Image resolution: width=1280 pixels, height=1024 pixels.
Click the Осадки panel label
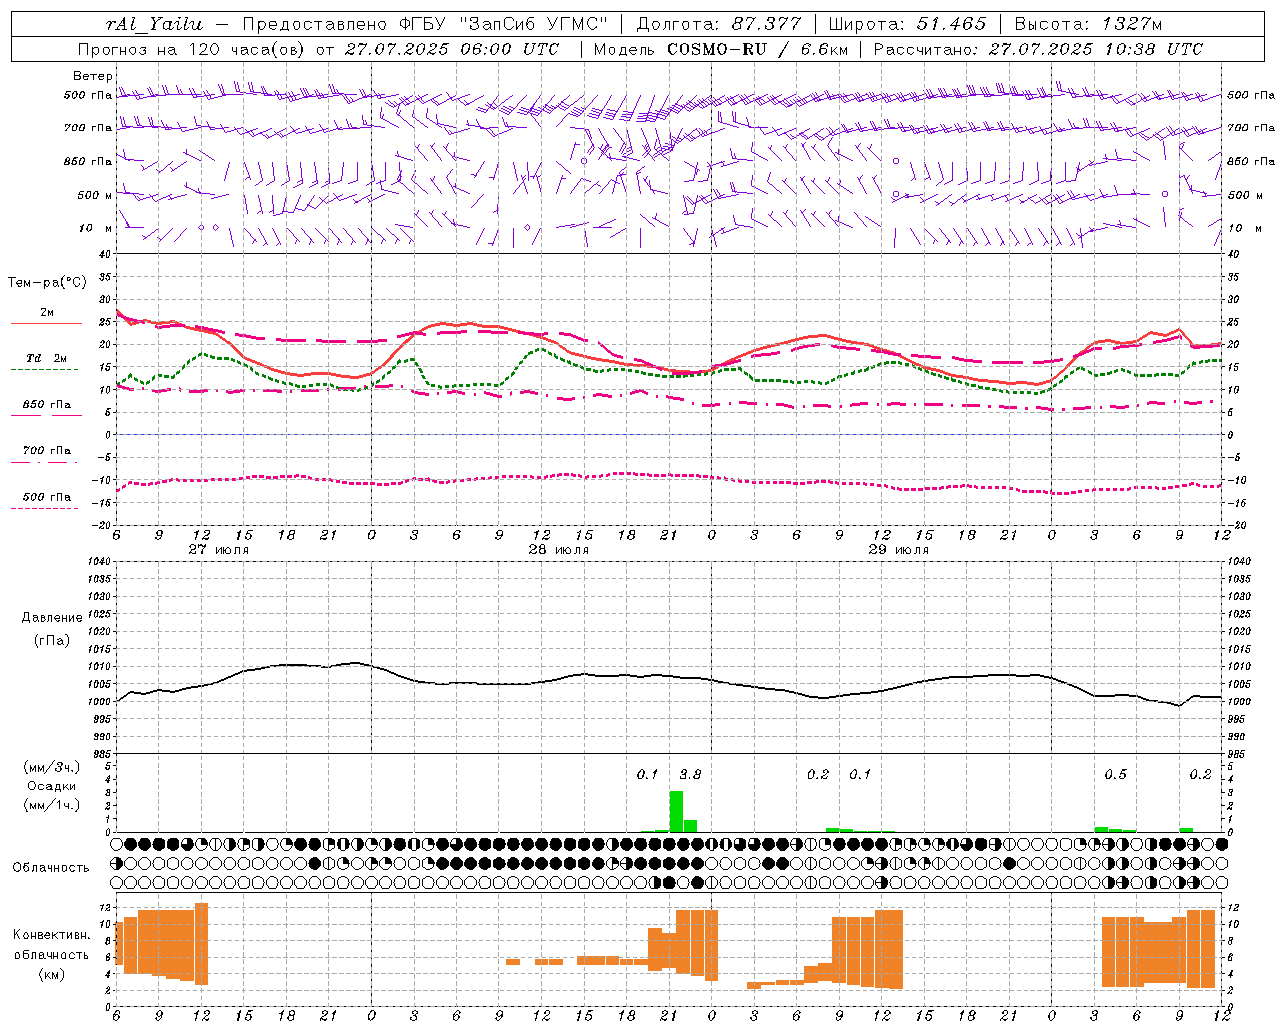coord(52,786)
